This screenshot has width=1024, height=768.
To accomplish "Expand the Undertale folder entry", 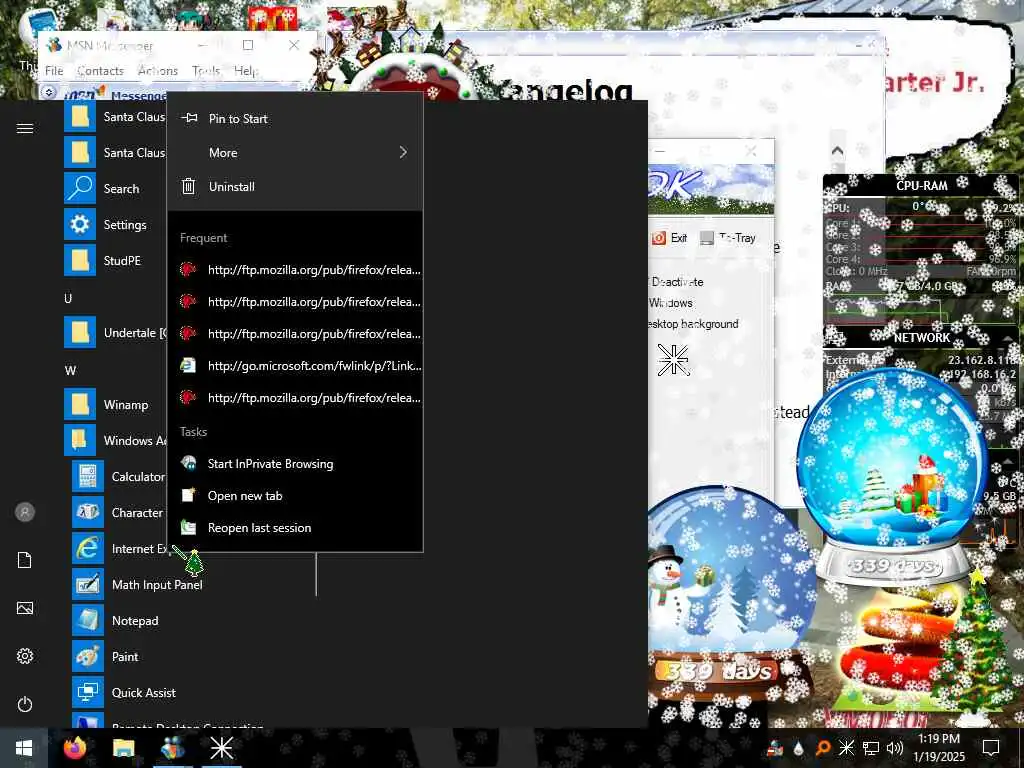I will 115,332.
